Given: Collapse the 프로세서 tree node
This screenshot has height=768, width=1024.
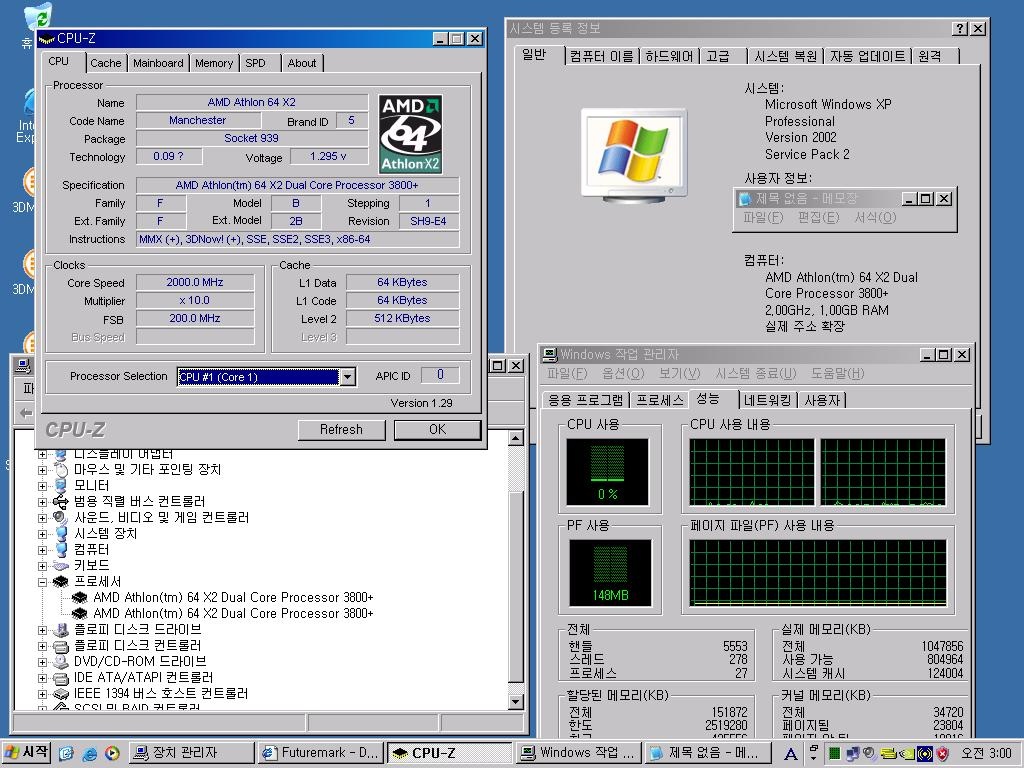Looking at the screenshot, I should (x=42, y=582).
